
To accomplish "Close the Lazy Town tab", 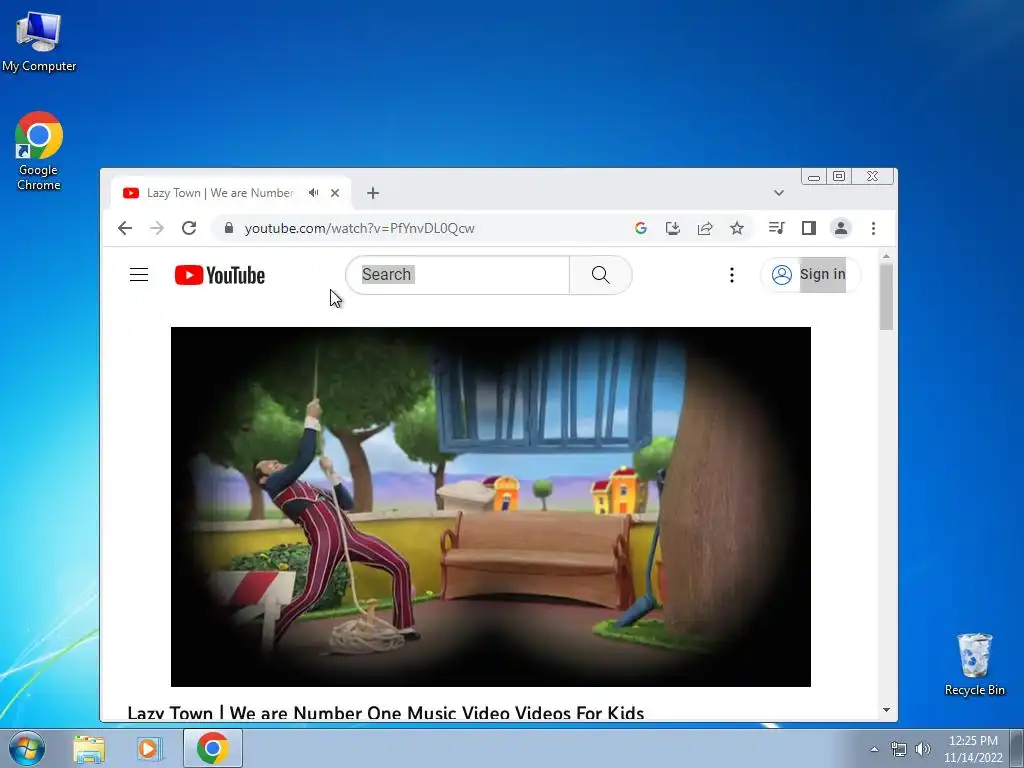I will [x=335, y=193].
